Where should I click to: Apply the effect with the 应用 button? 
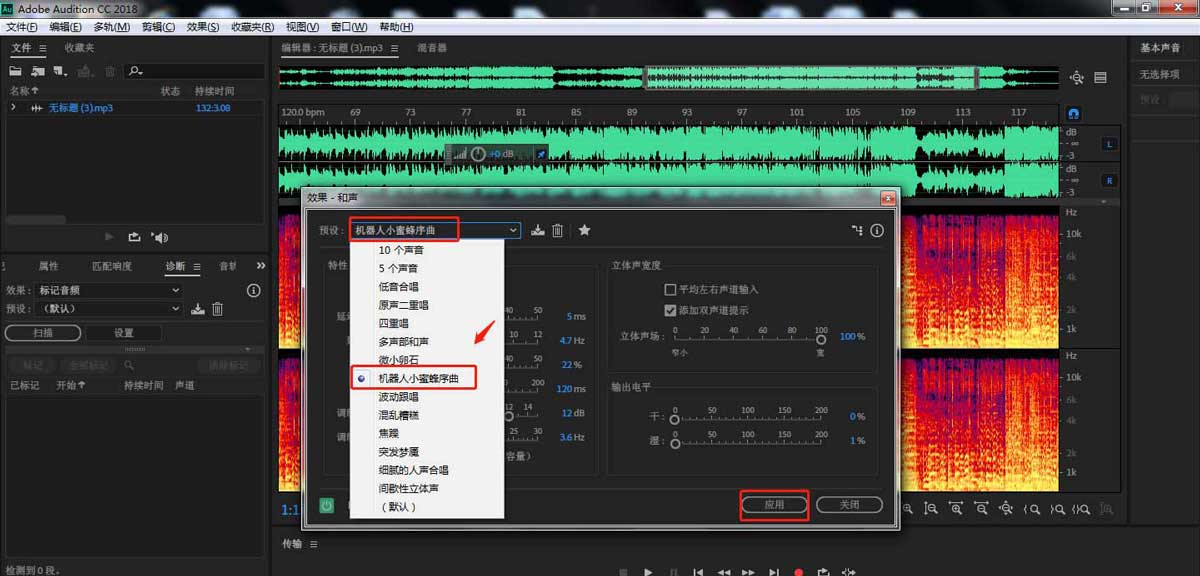[774, 505]
